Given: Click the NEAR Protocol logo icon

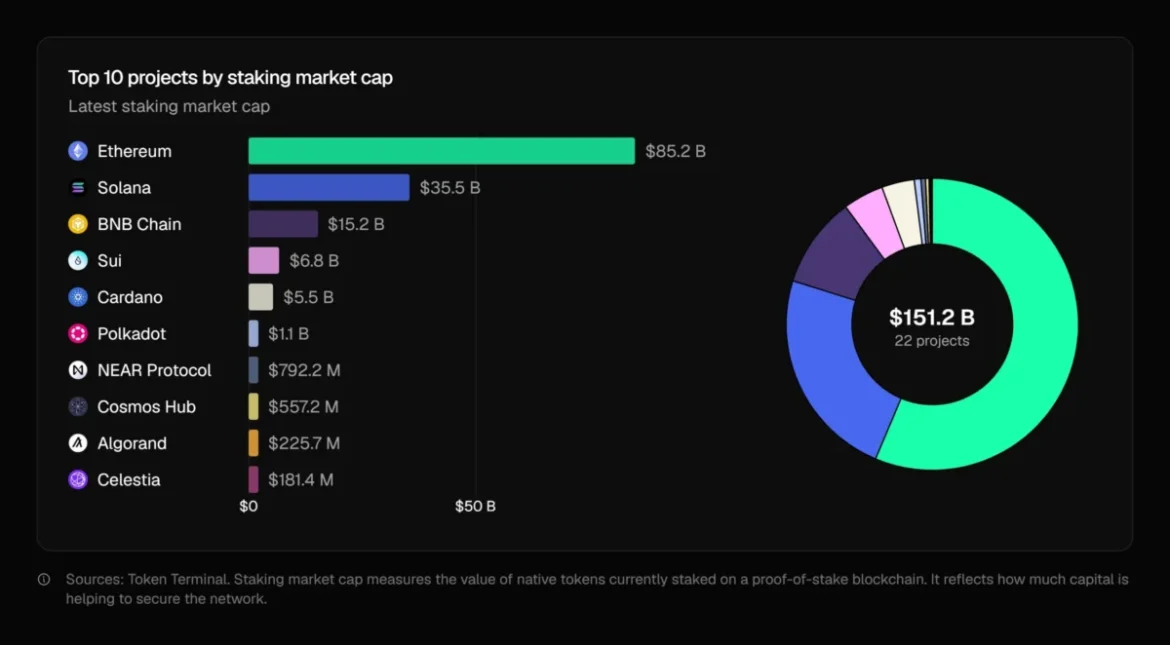Looking at the screenshot, I should [78, 370].
